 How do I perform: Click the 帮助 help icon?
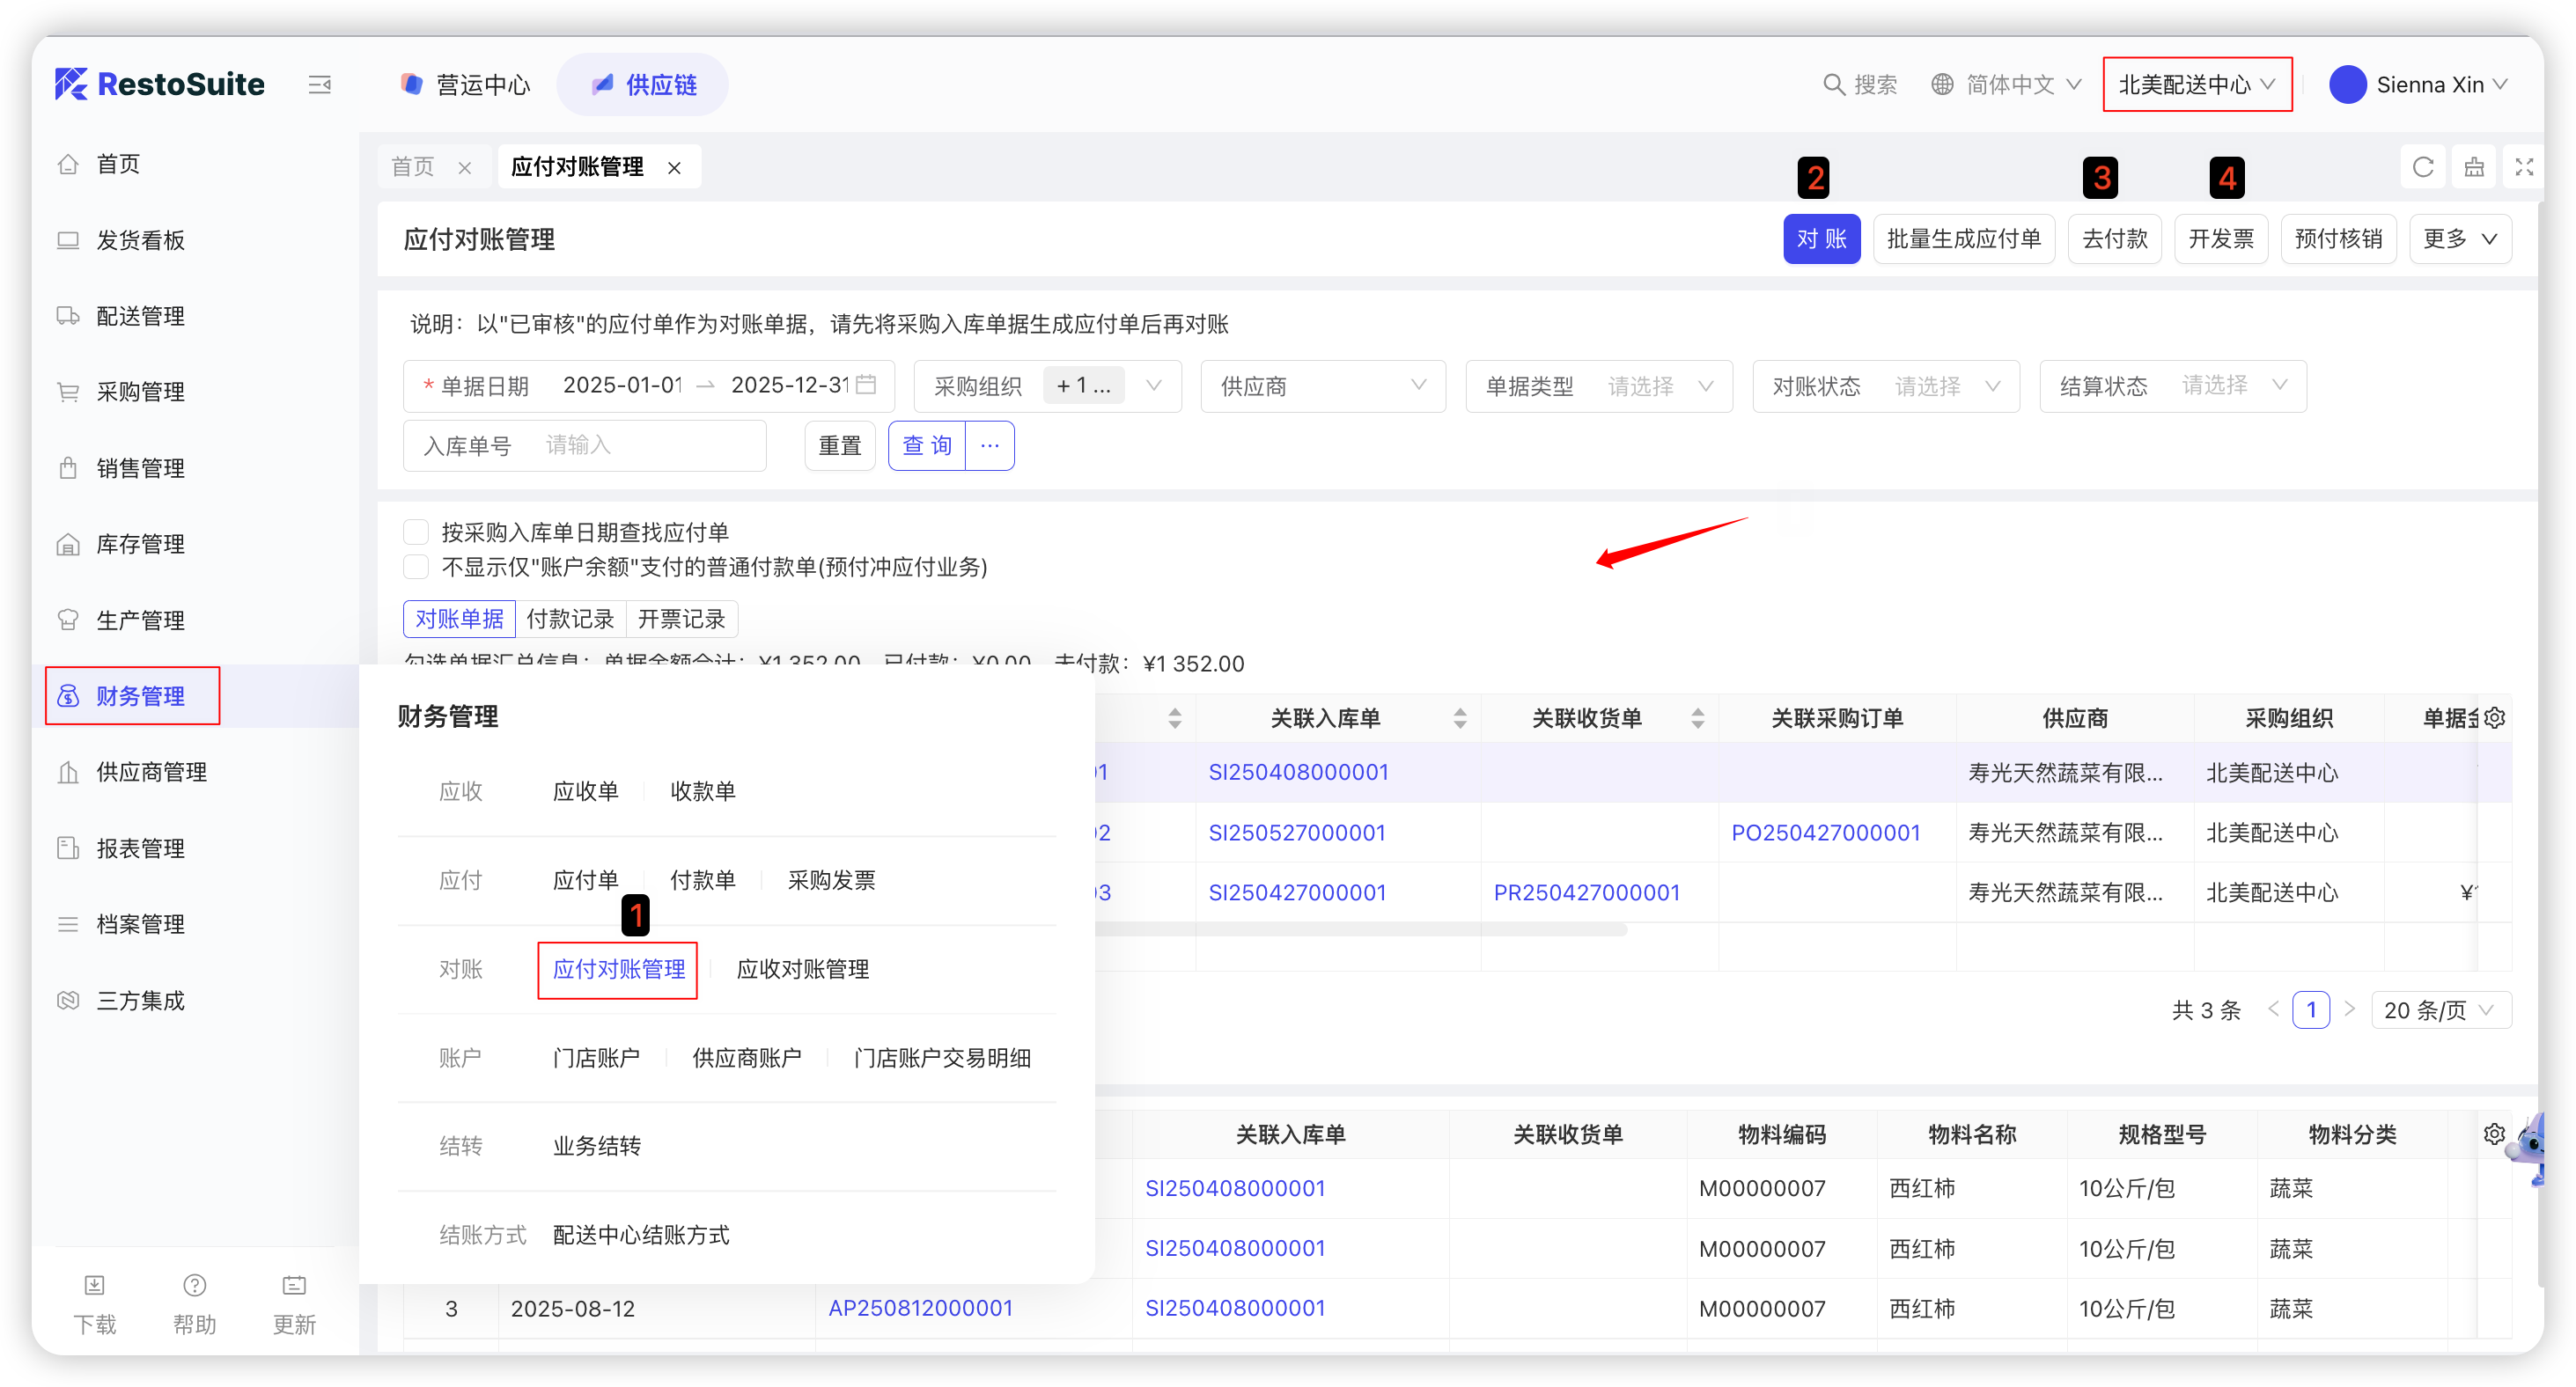coord(194,1285)
